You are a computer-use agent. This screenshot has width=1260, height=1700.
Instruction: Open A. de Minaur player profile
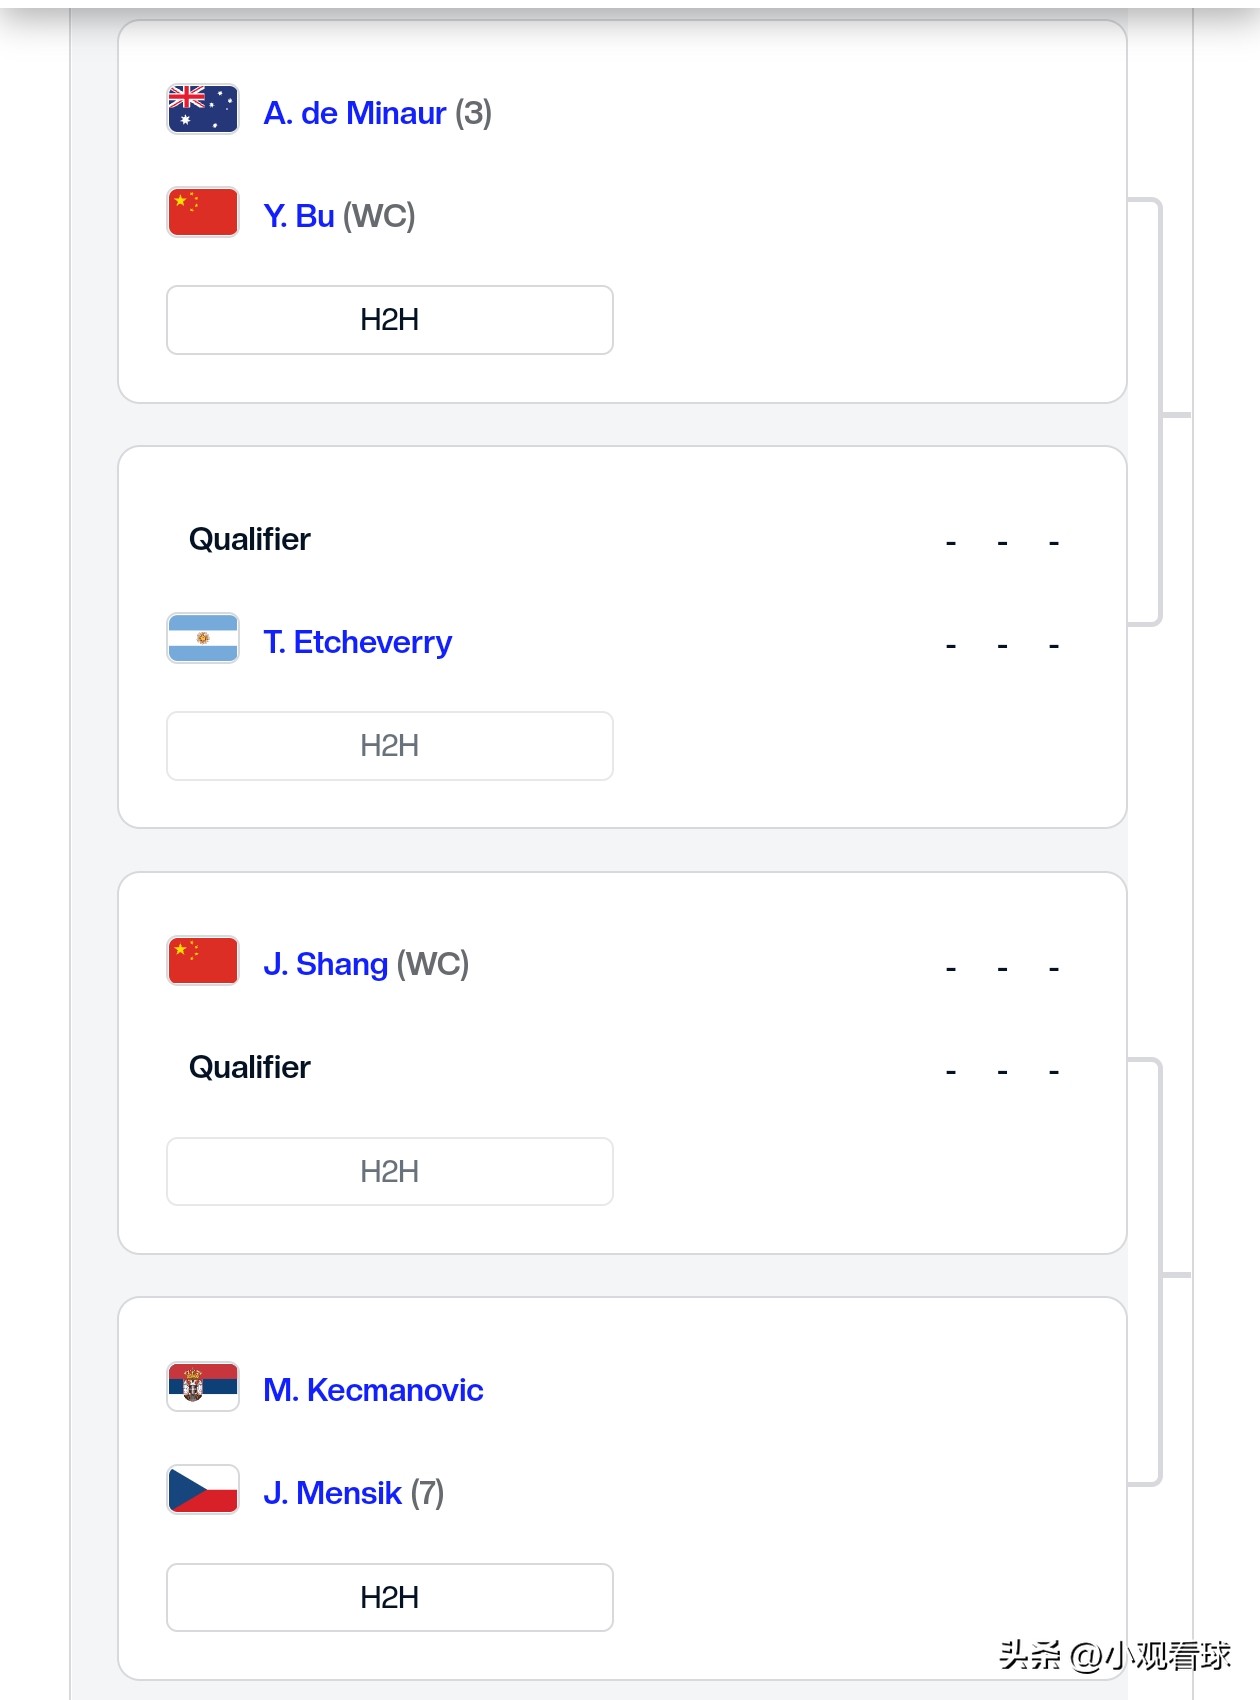coord(354,113)
